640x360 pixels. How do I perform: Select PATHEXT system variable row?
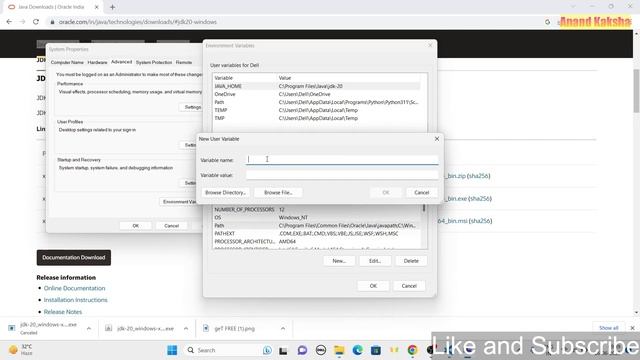point(317,233)
